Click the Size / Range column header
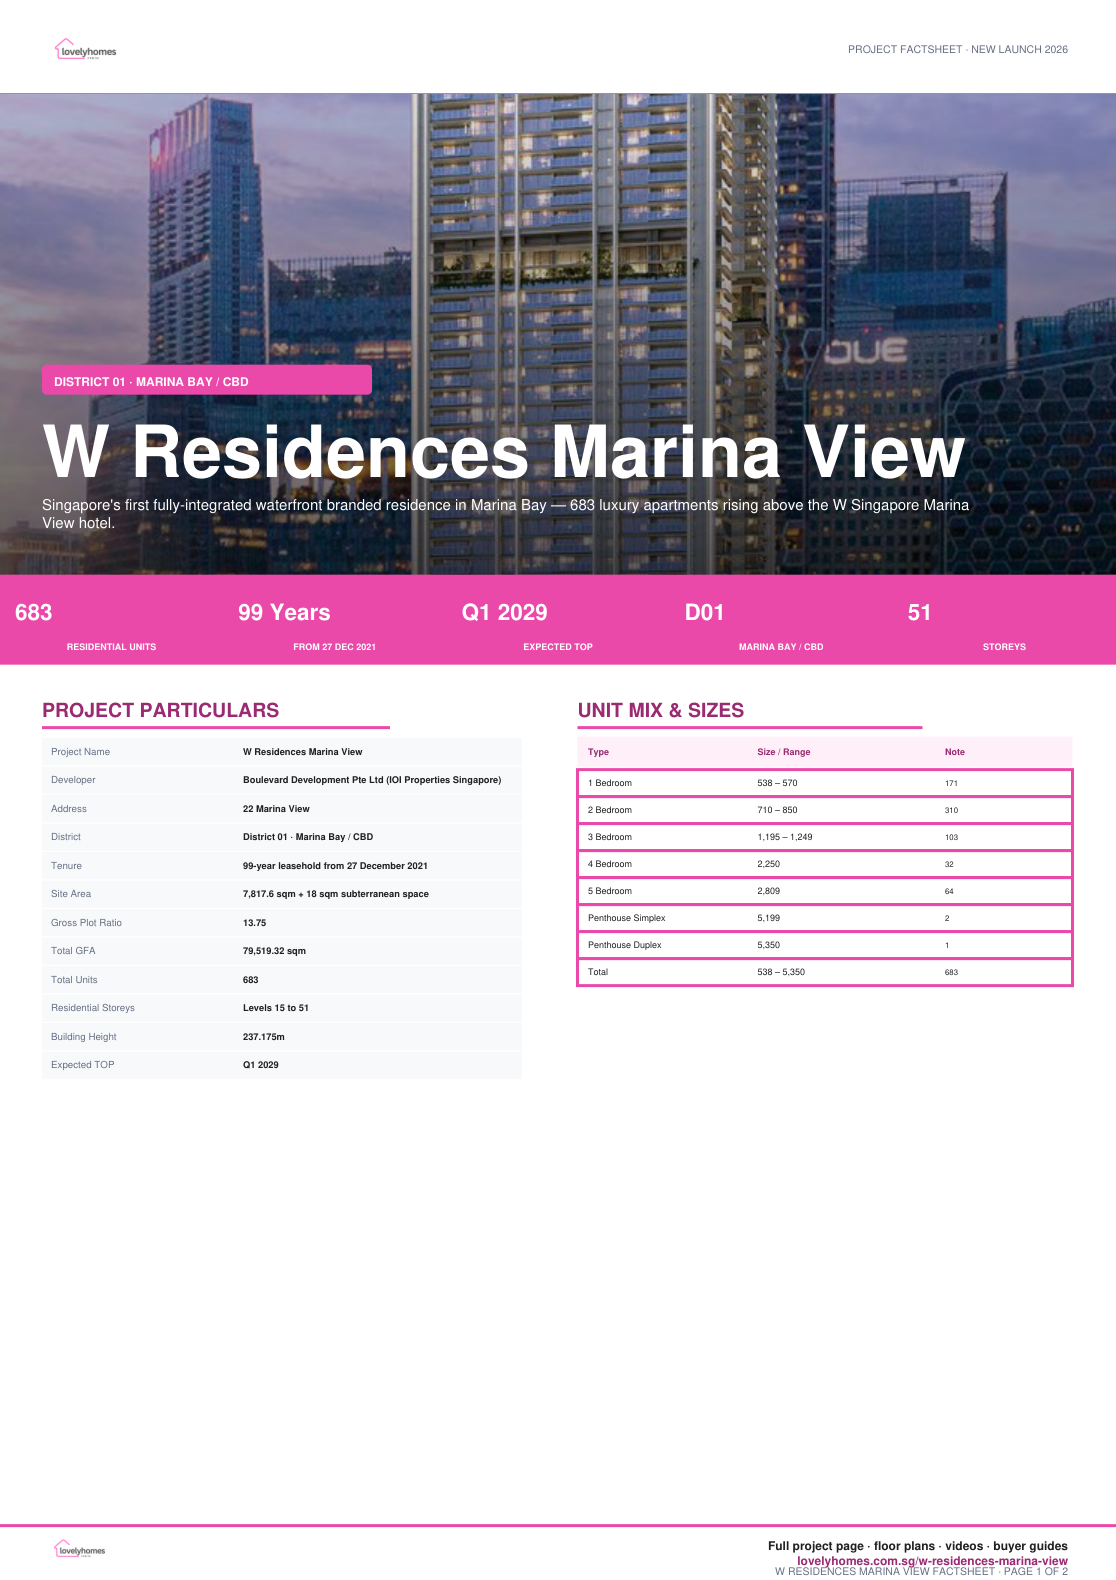 pos(784,752)
